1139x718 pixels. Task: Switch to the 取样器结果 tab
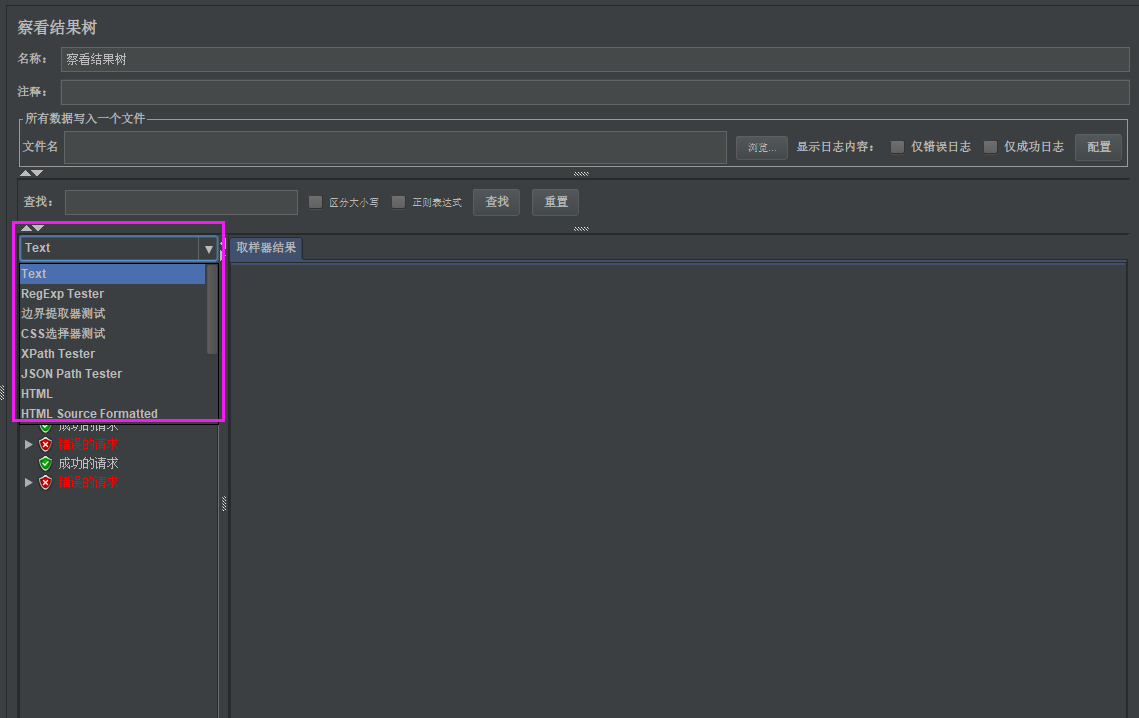(x=264, y=247)
